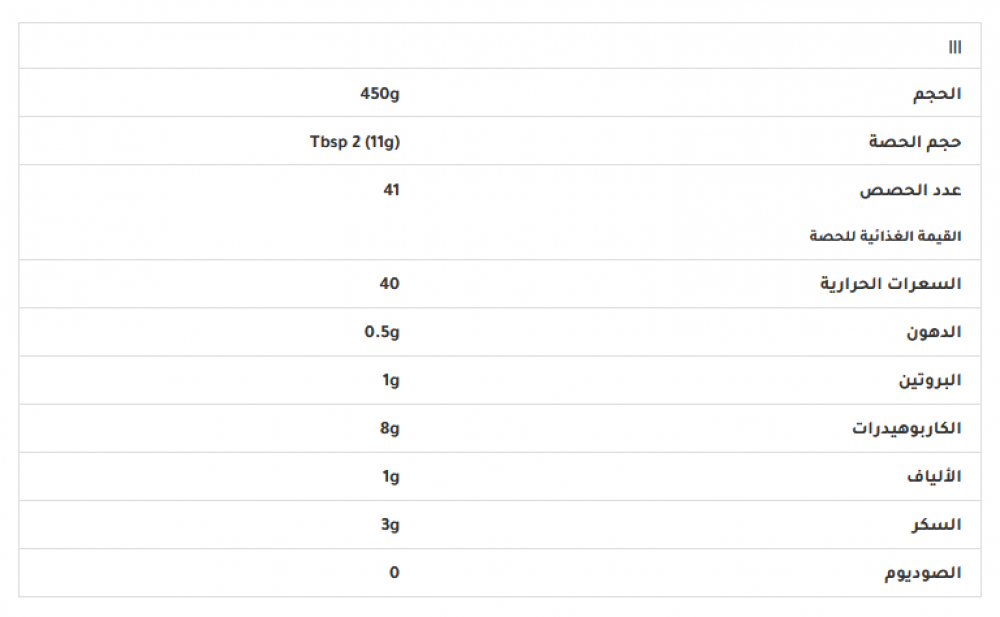Select the عدد الحصص label
The height and width of the screenshot is (617, 1000).
pyautogui.click(x=910, y=190)
